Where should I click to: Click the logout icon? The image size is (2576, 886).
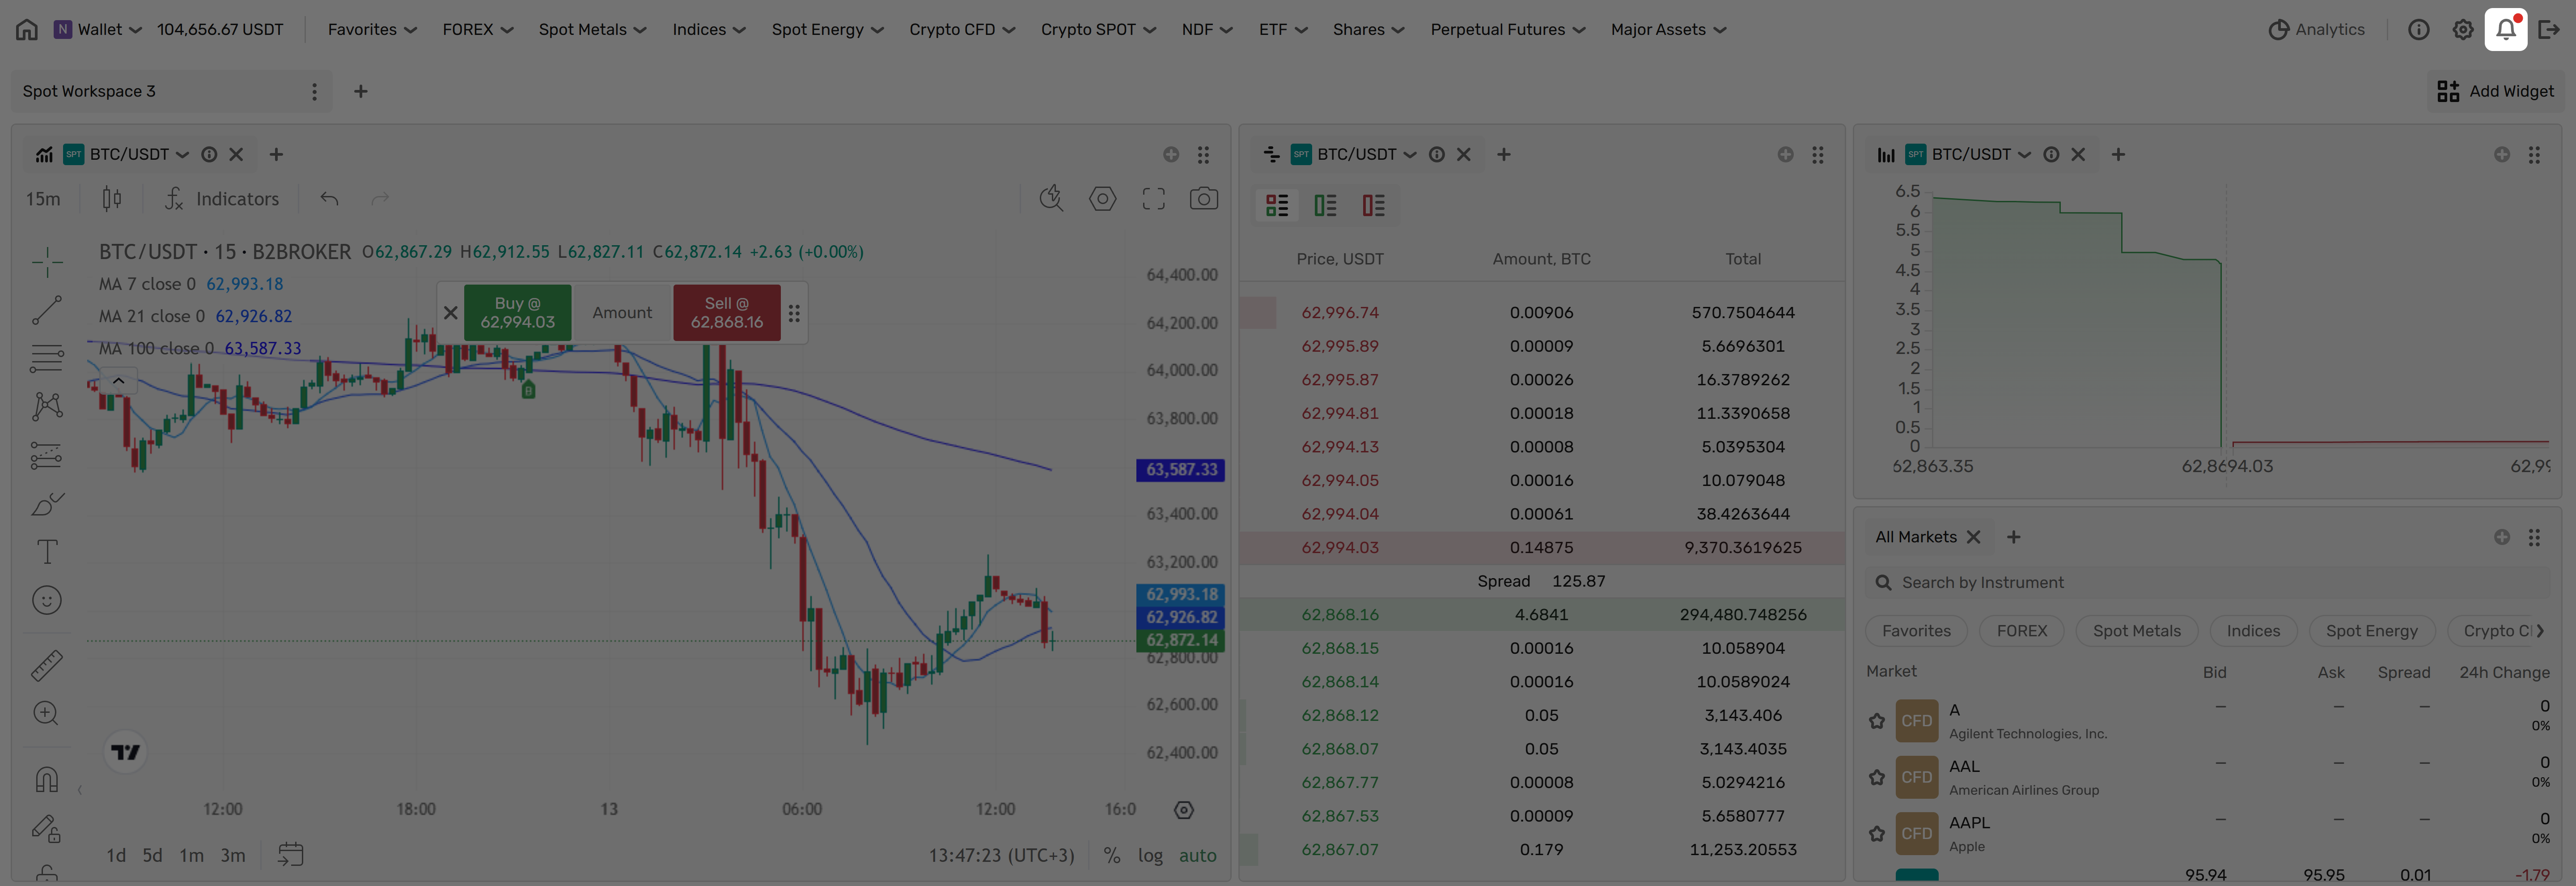(2549, 30)
